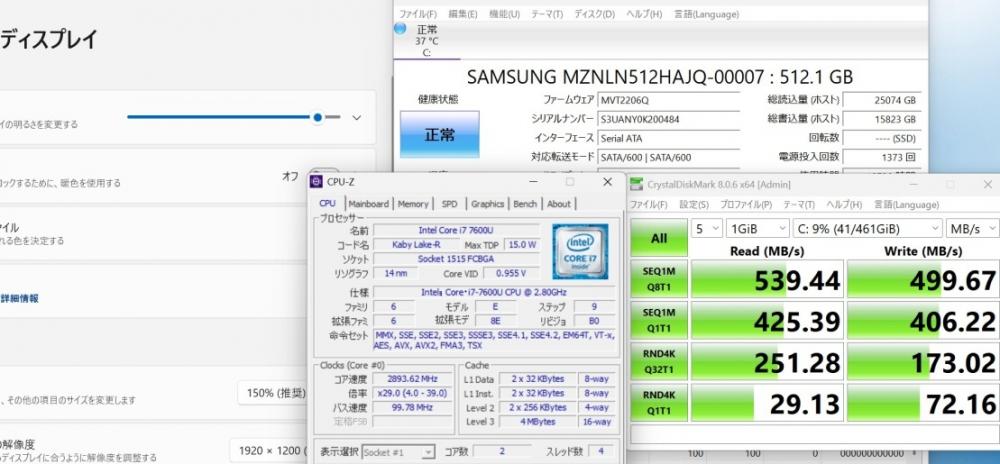
Task: Open 言語(Language) menu in CrystalDiskInfo
Action: click(x=706, y=13)
